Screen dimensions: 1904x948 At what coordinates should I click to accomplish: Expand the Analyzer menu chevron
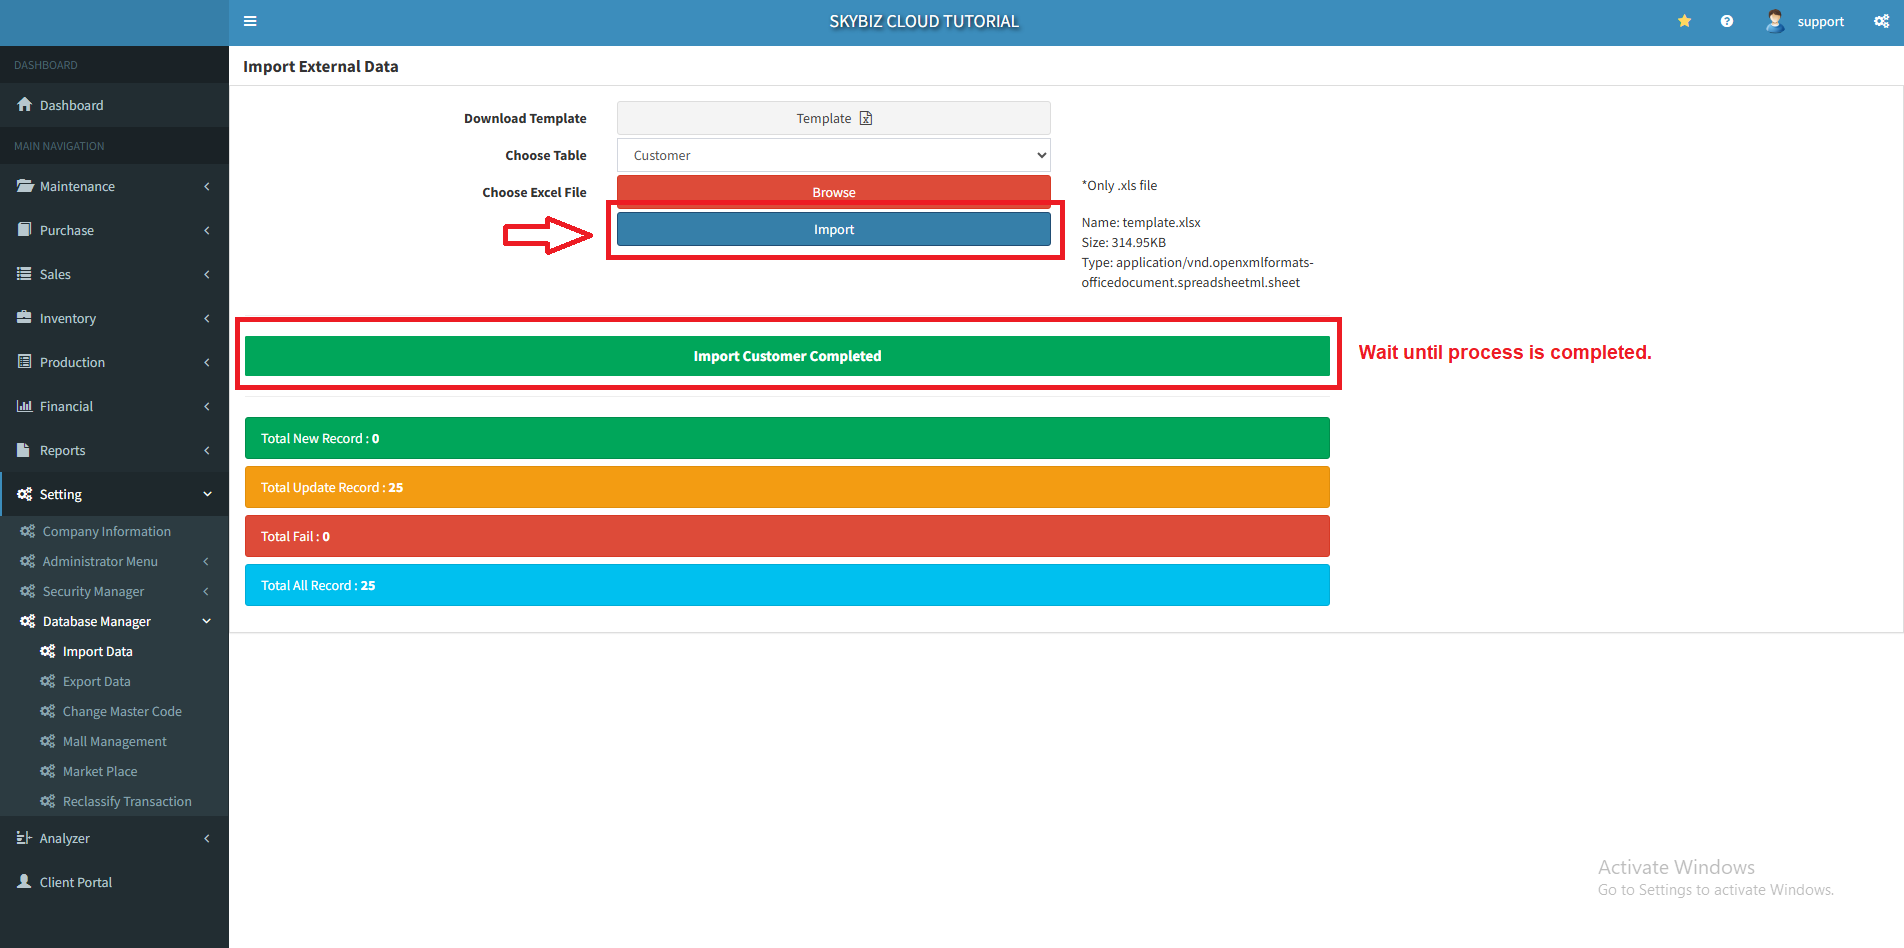207,838
